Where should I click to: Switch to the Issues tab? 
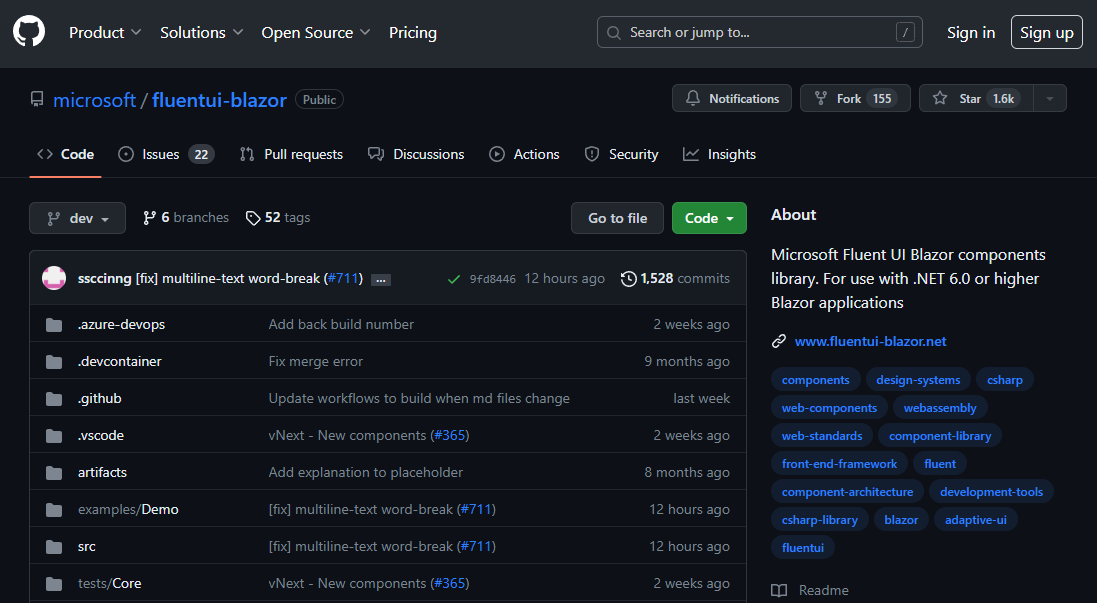pyautogui.click(x=166, y=155)
